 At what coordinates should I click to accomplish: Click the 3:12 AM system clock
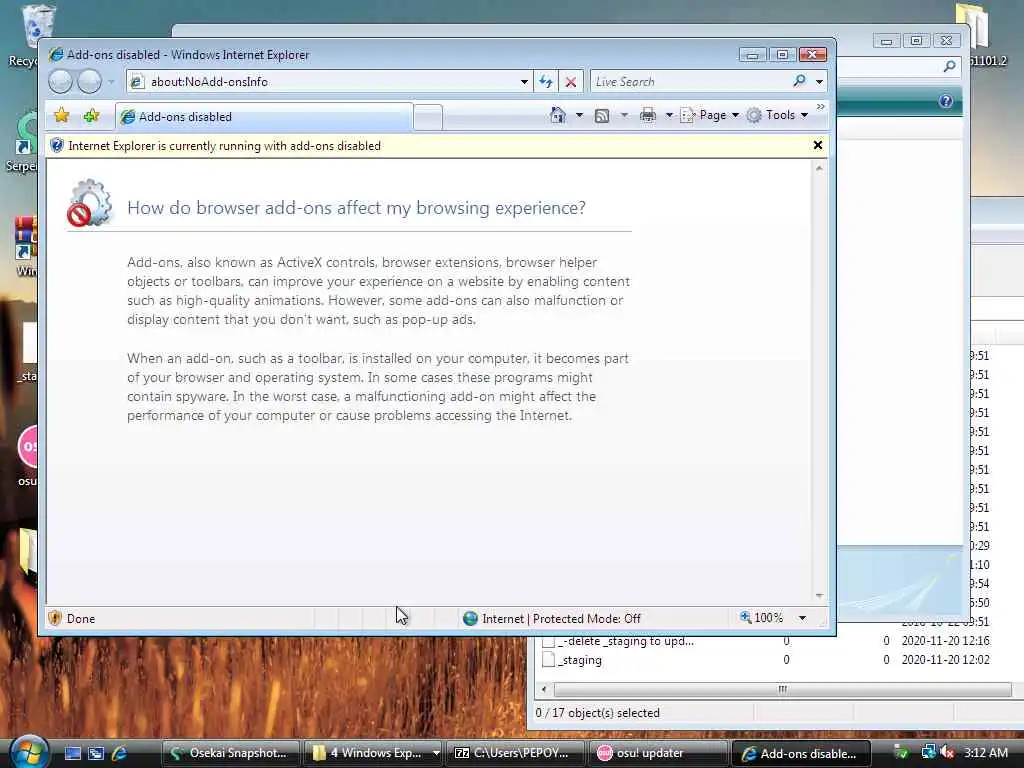pos(985,752)
